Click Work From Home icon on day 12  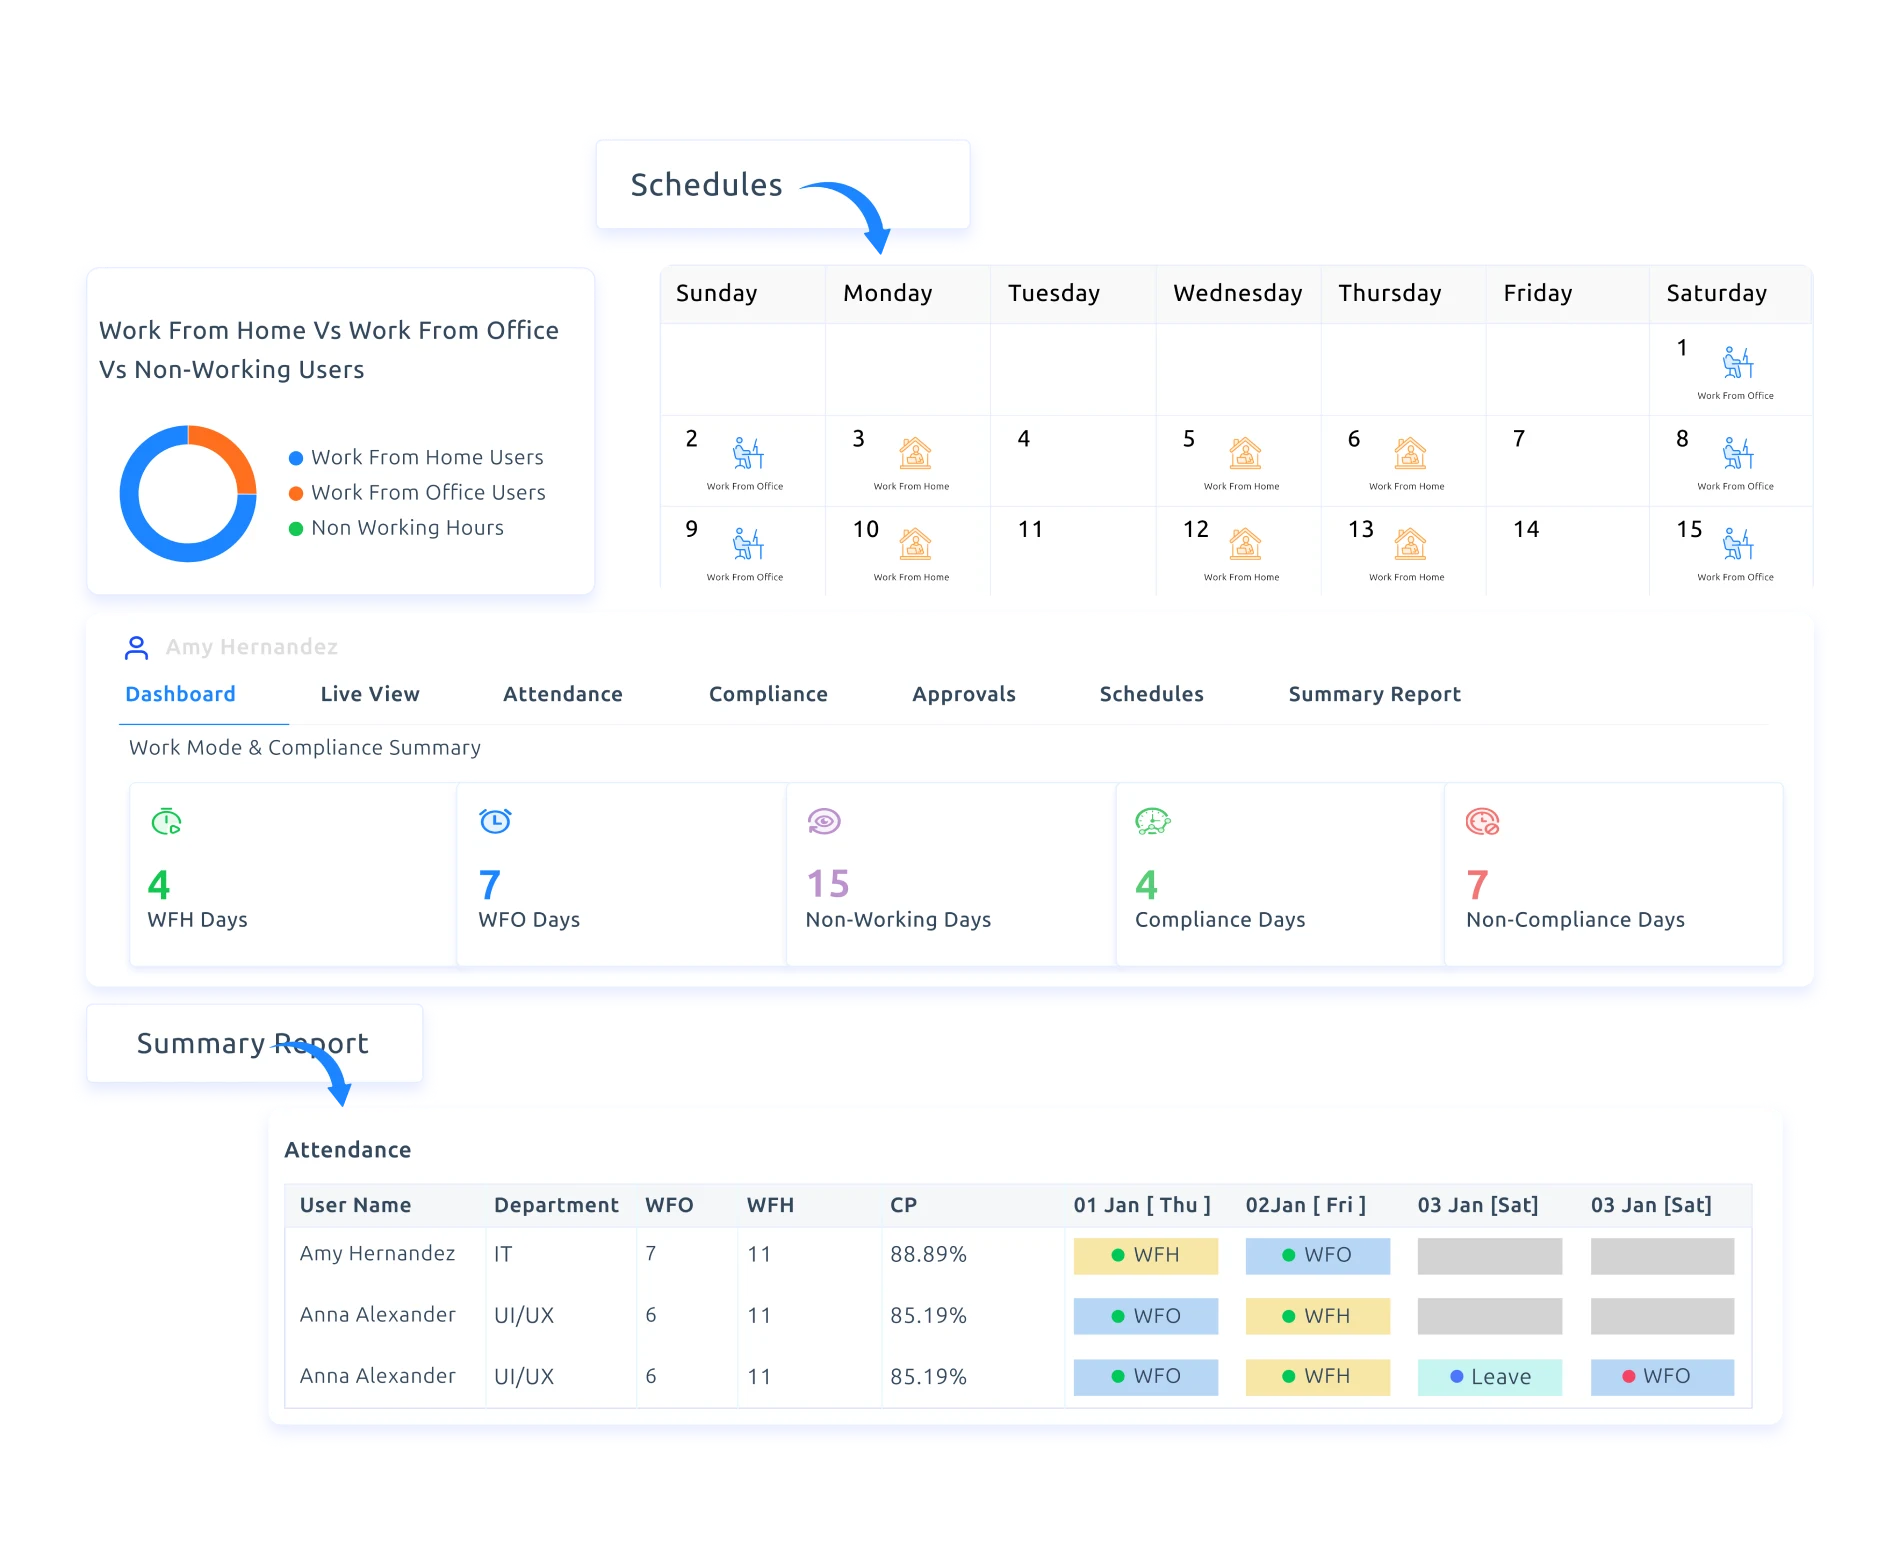point(1244,545)
